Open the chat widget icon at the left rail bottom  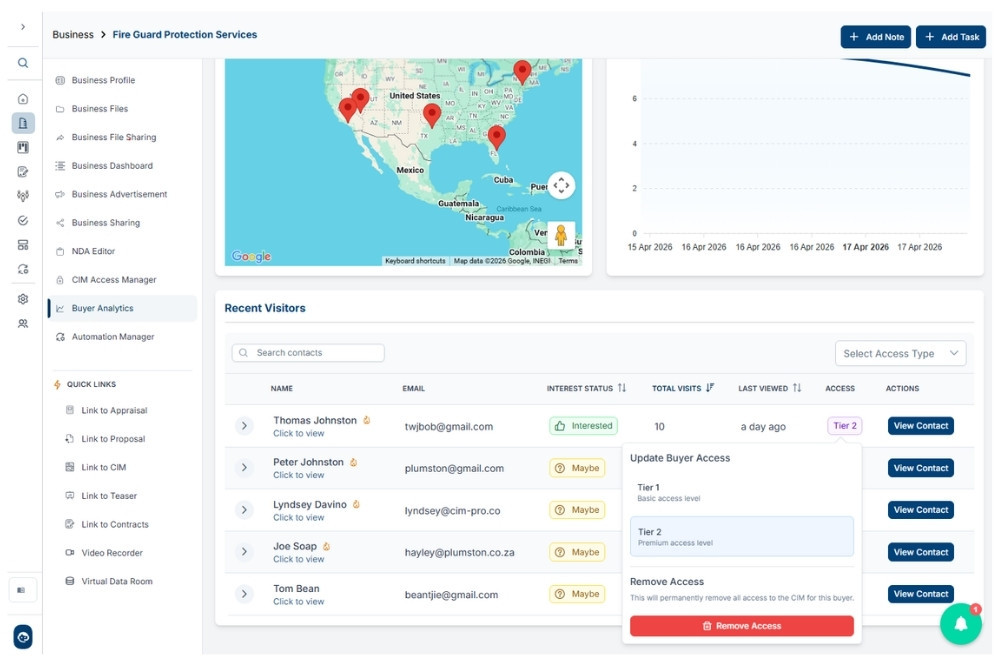tap(23, 637)
